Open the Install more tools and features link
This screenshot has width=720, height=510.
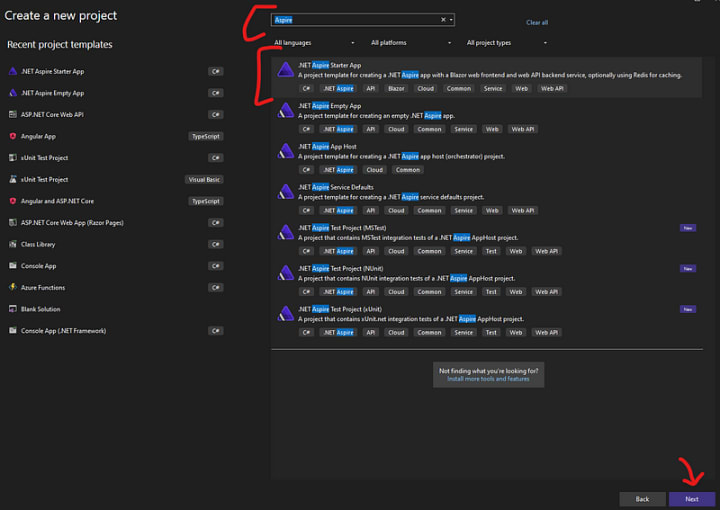488,379
